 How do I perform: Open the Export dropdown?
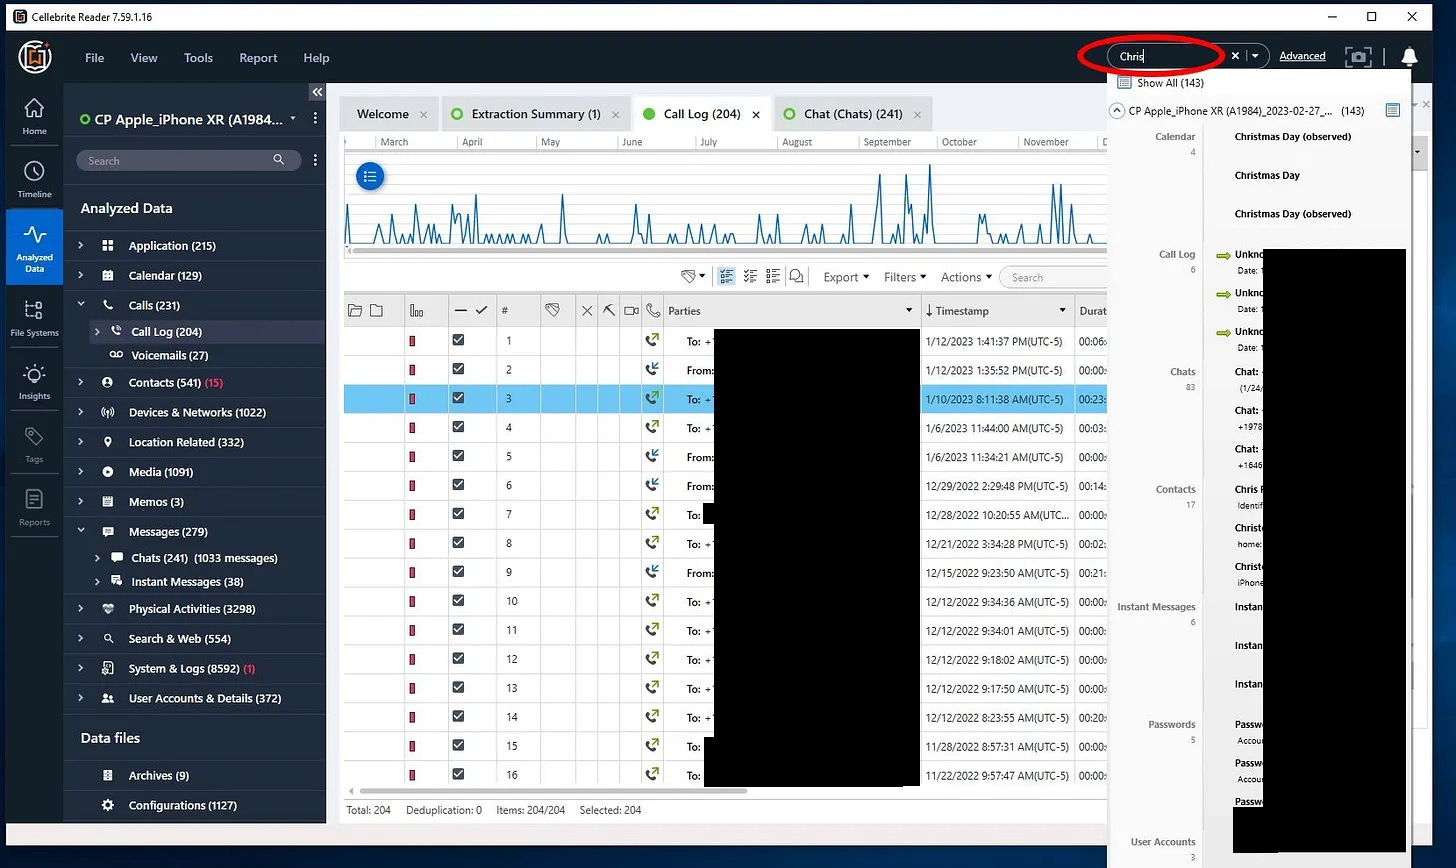(846, 277)
